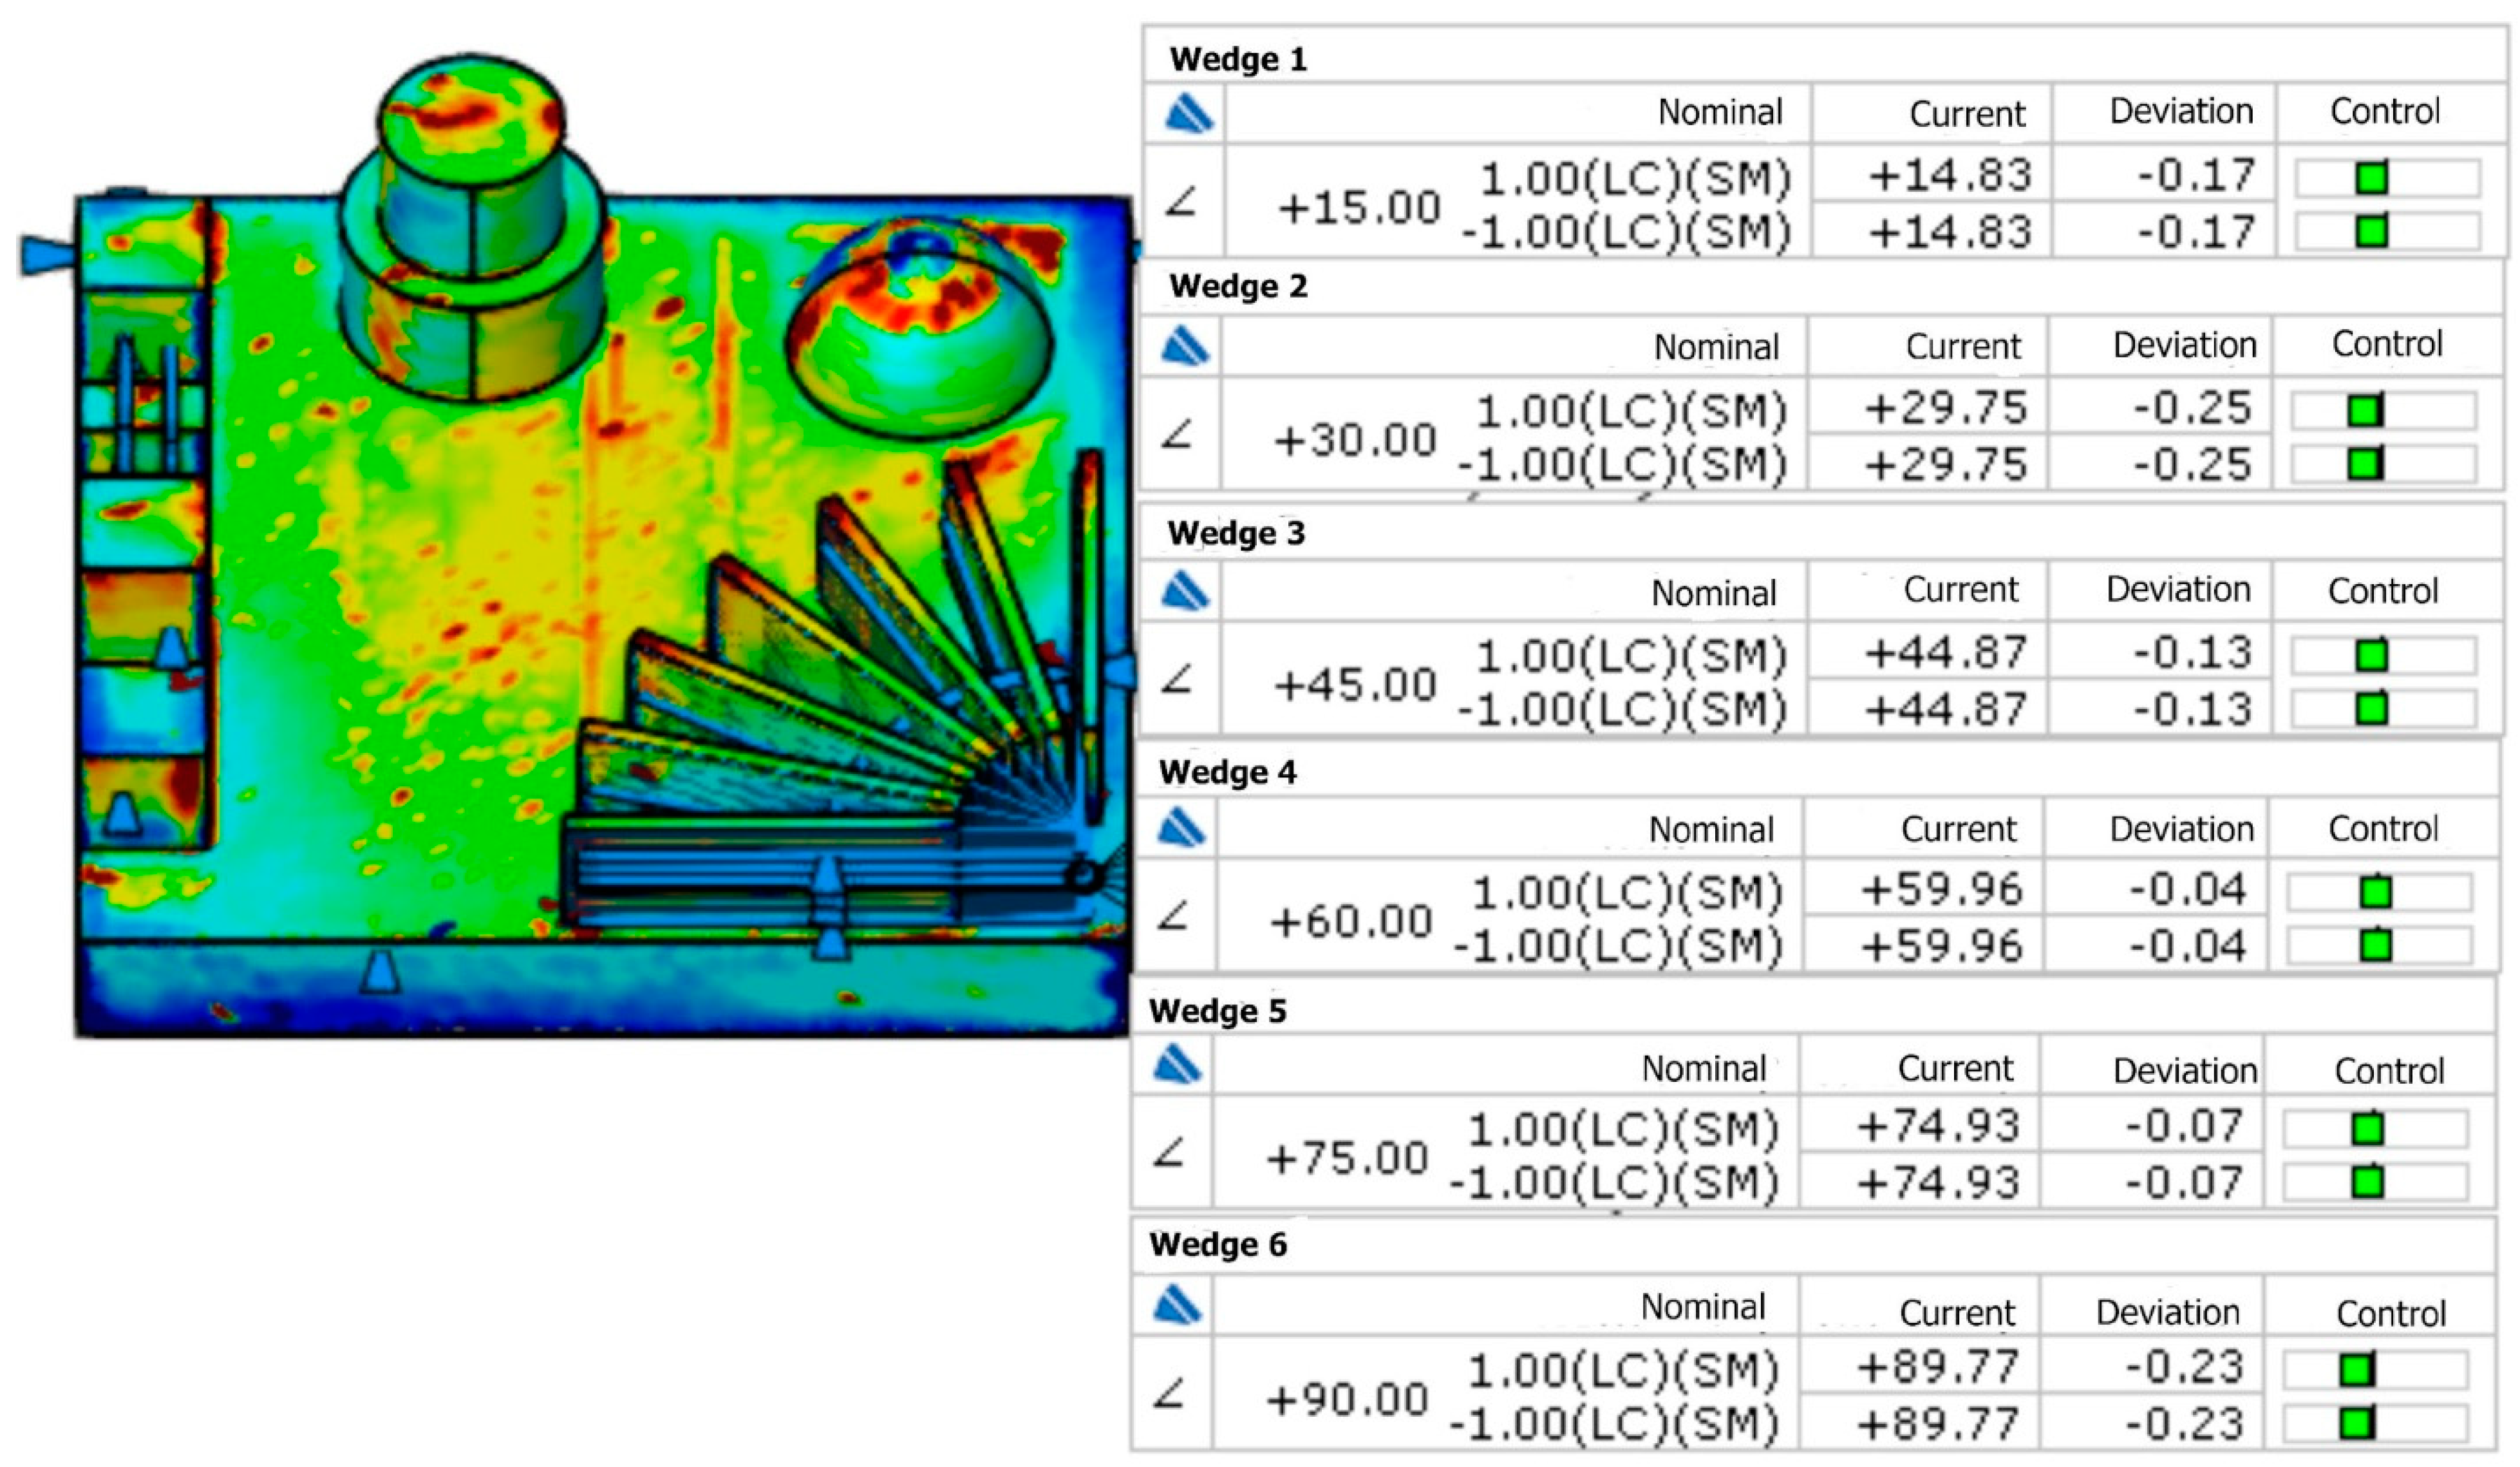
Task: Click the angle symbol in Wedge 3 row
Action: pyautogui.click(x=1178, y=680)
